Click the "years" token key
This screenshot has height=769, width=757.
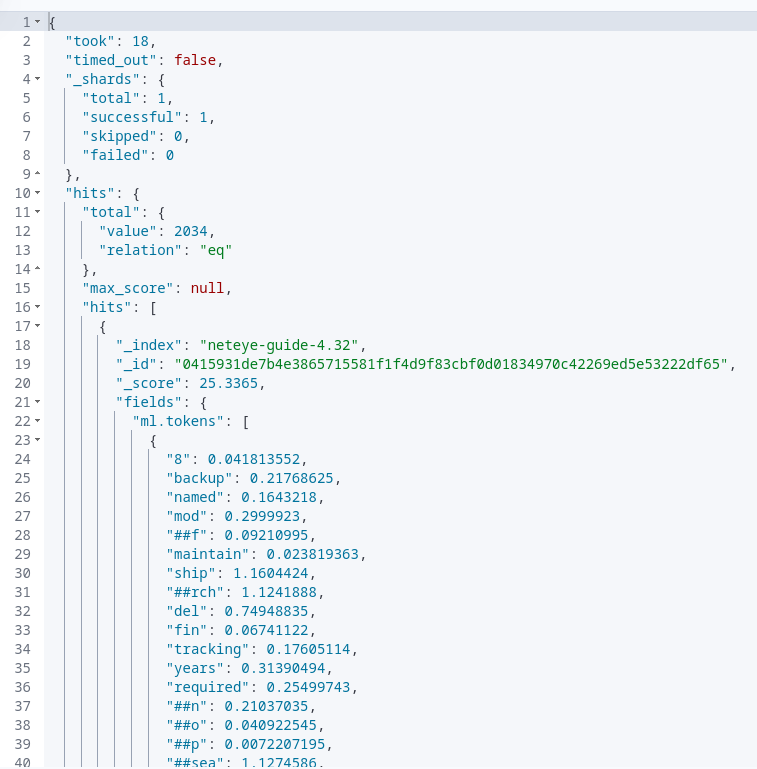click(x=195, y=668)
